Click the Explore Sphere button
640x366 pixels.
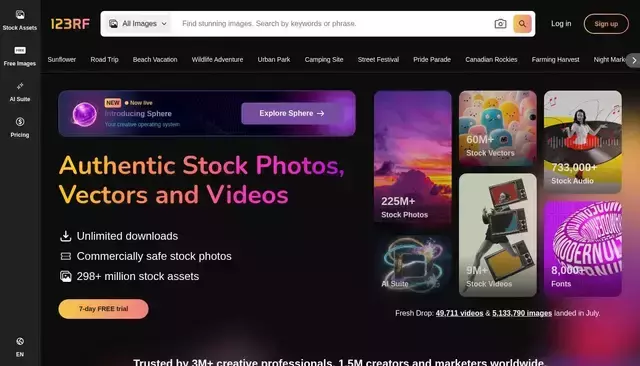tap(292, 113)
